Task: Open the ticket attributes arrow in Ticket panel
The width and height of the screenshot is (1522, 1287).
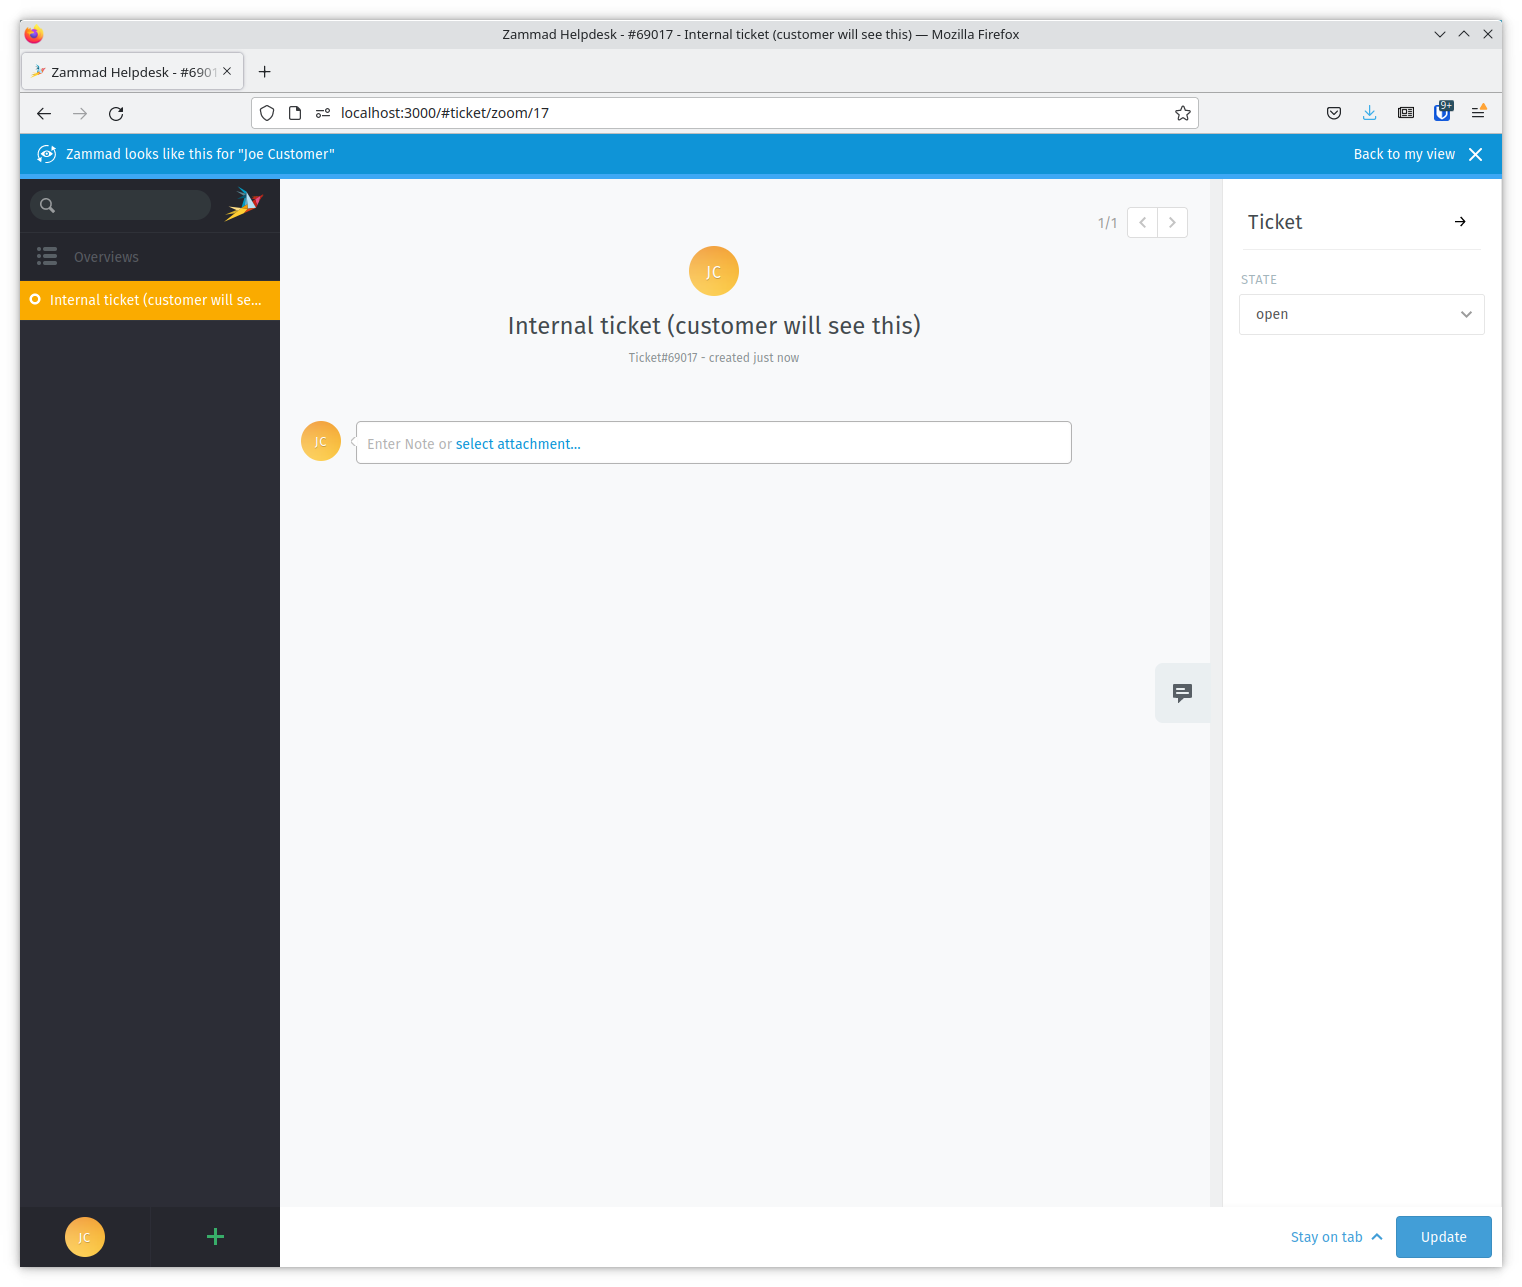Action: (1460, 221)
